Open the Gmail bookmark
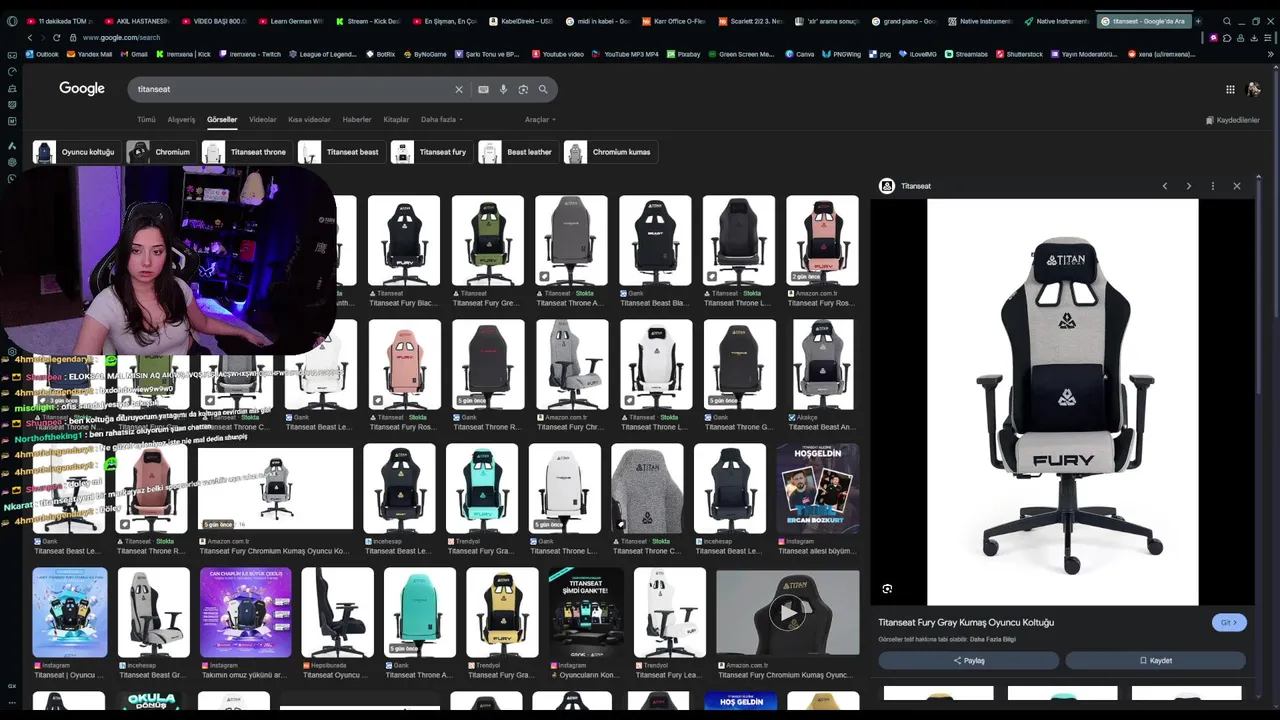Image resolution: width=1280 pixels, height=720 pixels. click(135, 54)
